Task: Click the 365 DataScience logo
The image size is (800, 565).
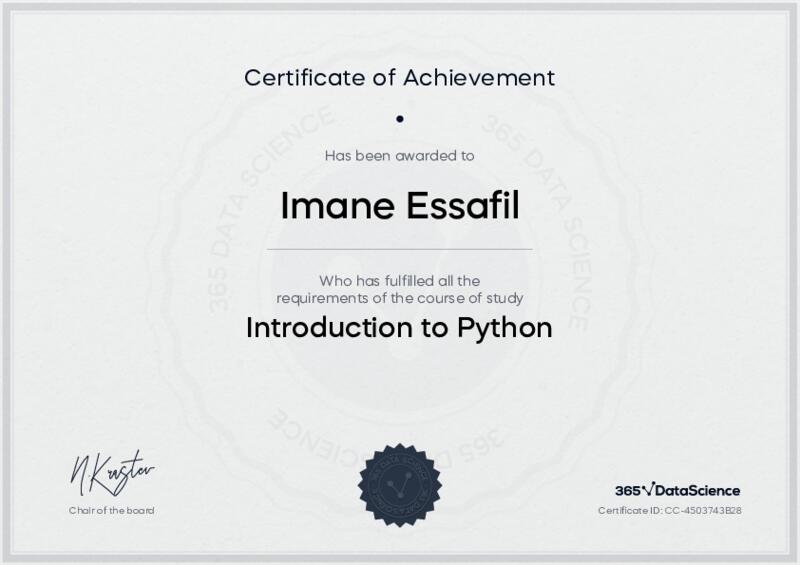Action: 677,490
